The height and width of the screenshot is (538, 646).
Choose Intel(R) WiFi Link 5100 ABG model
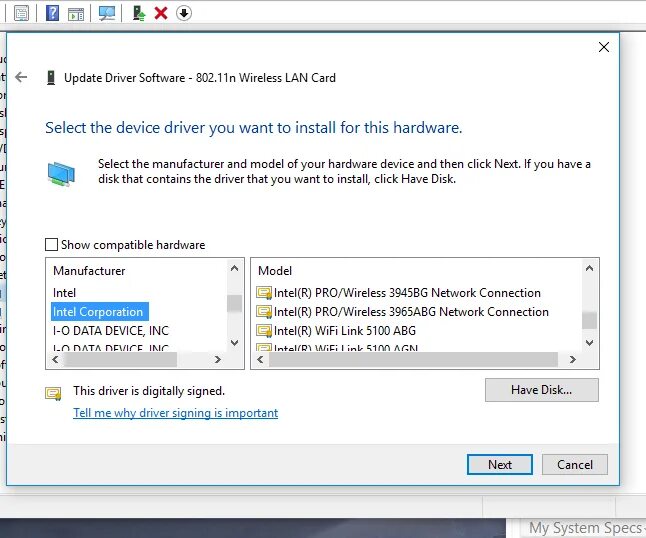pyautogui.click(x=345, y=330)
